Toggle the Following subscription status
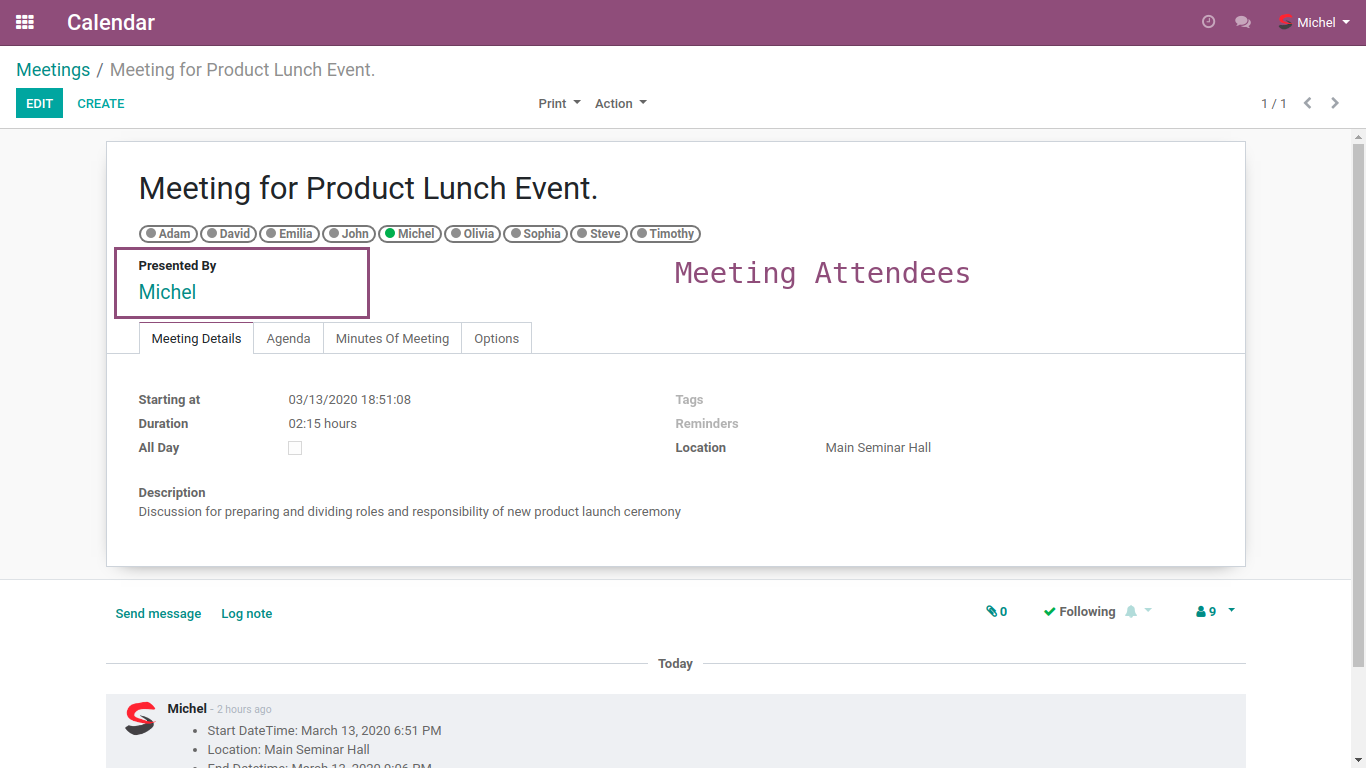 tap(1079, 611)
